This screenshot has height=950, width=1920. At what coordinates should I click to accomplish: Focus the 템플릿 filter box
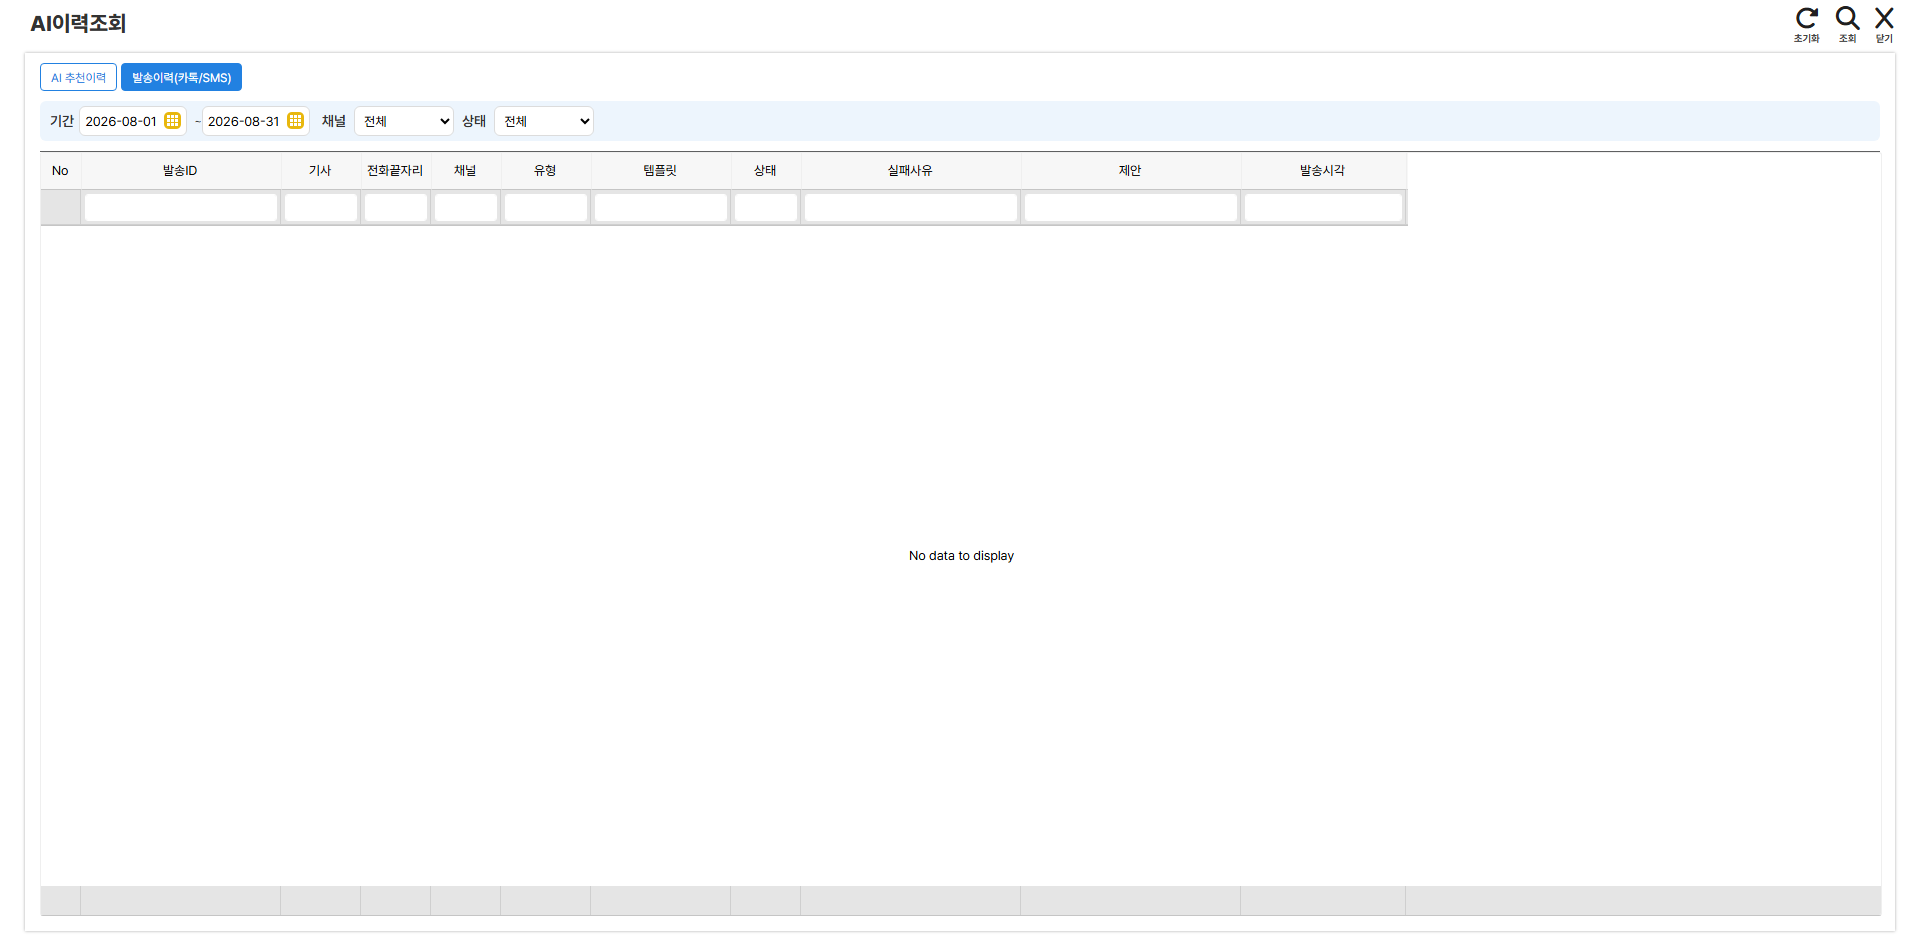click(661, 207)
